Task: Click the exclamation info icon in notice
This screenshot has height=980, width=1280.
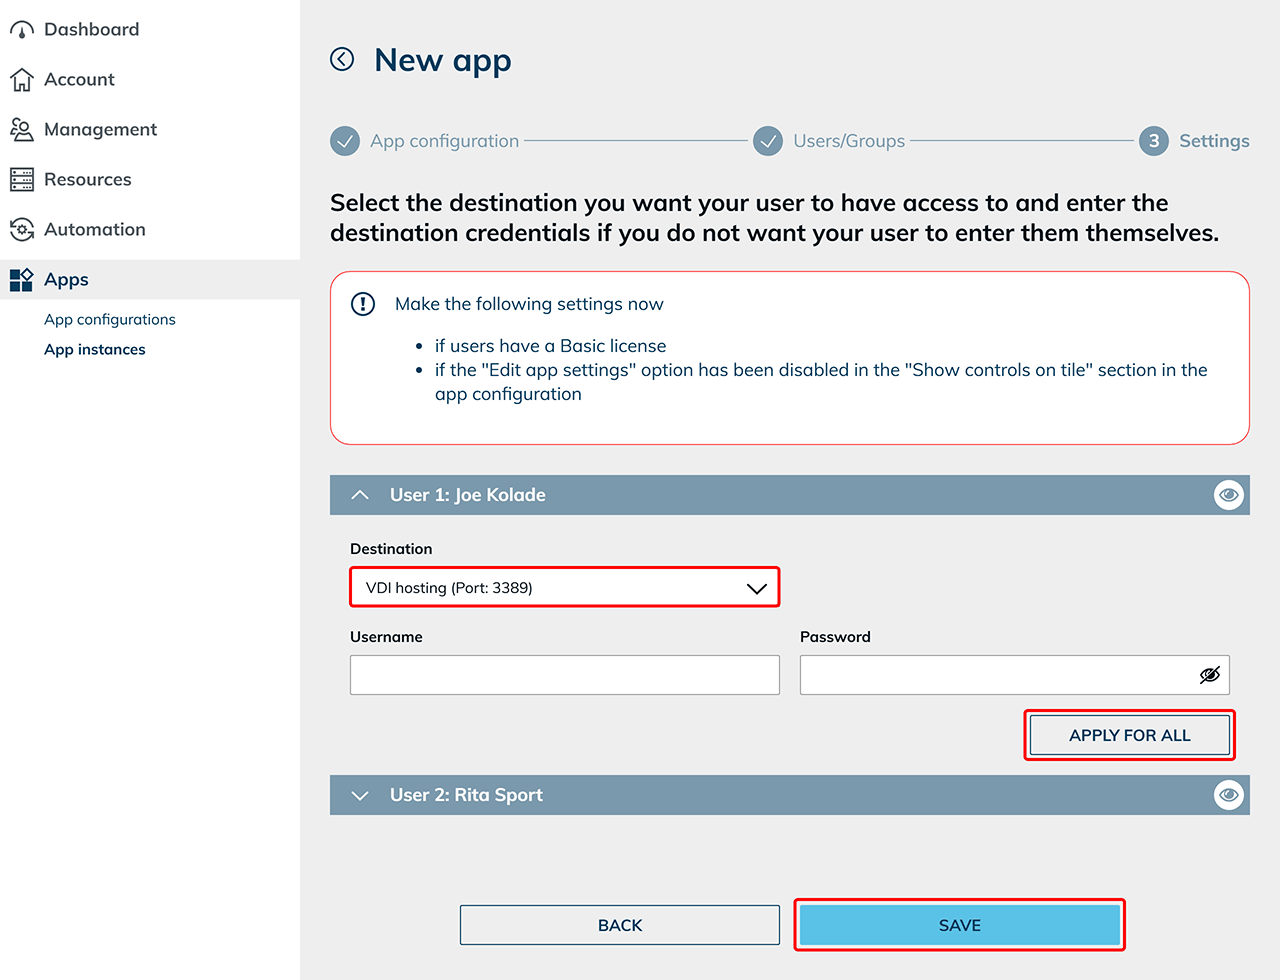Action: (x=363, y=304)
